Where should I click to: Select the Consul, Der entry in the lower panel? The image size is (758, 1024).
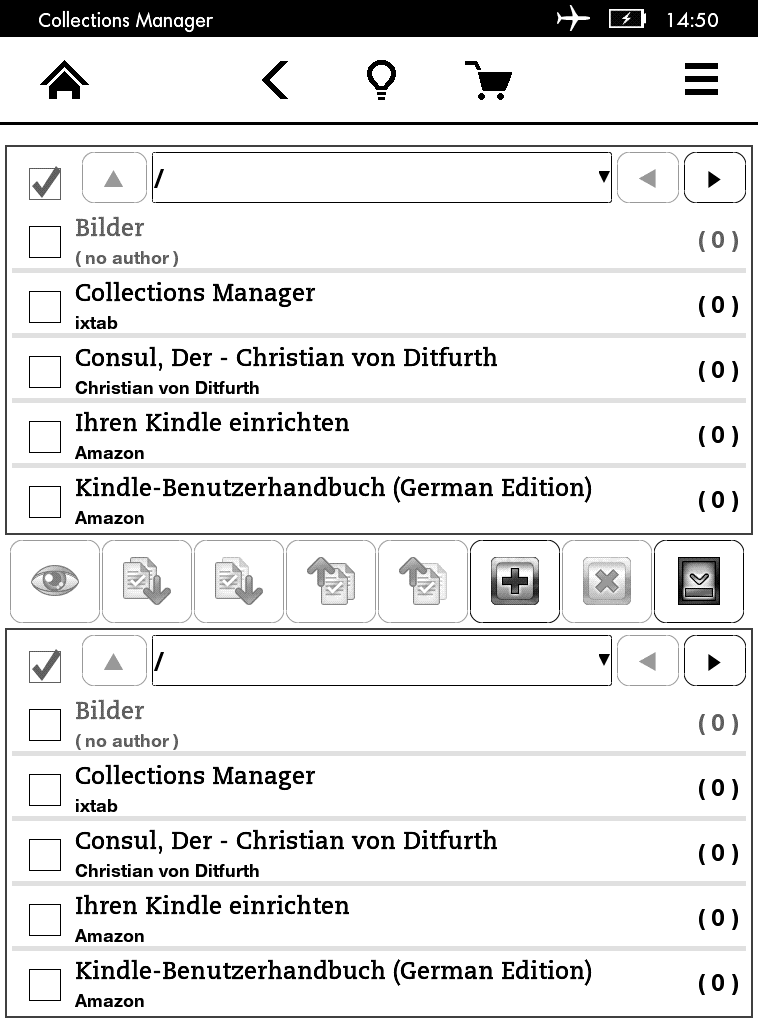click(x=45, y=854)
